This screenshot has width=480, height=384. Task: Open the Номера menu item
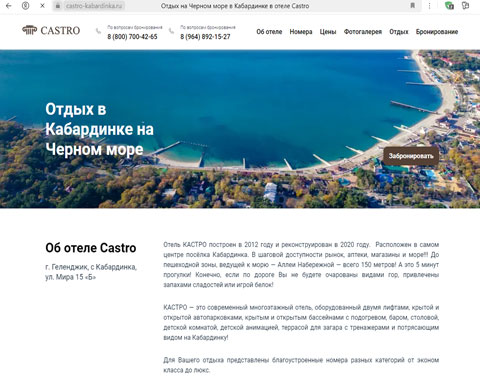coord(301,32)
